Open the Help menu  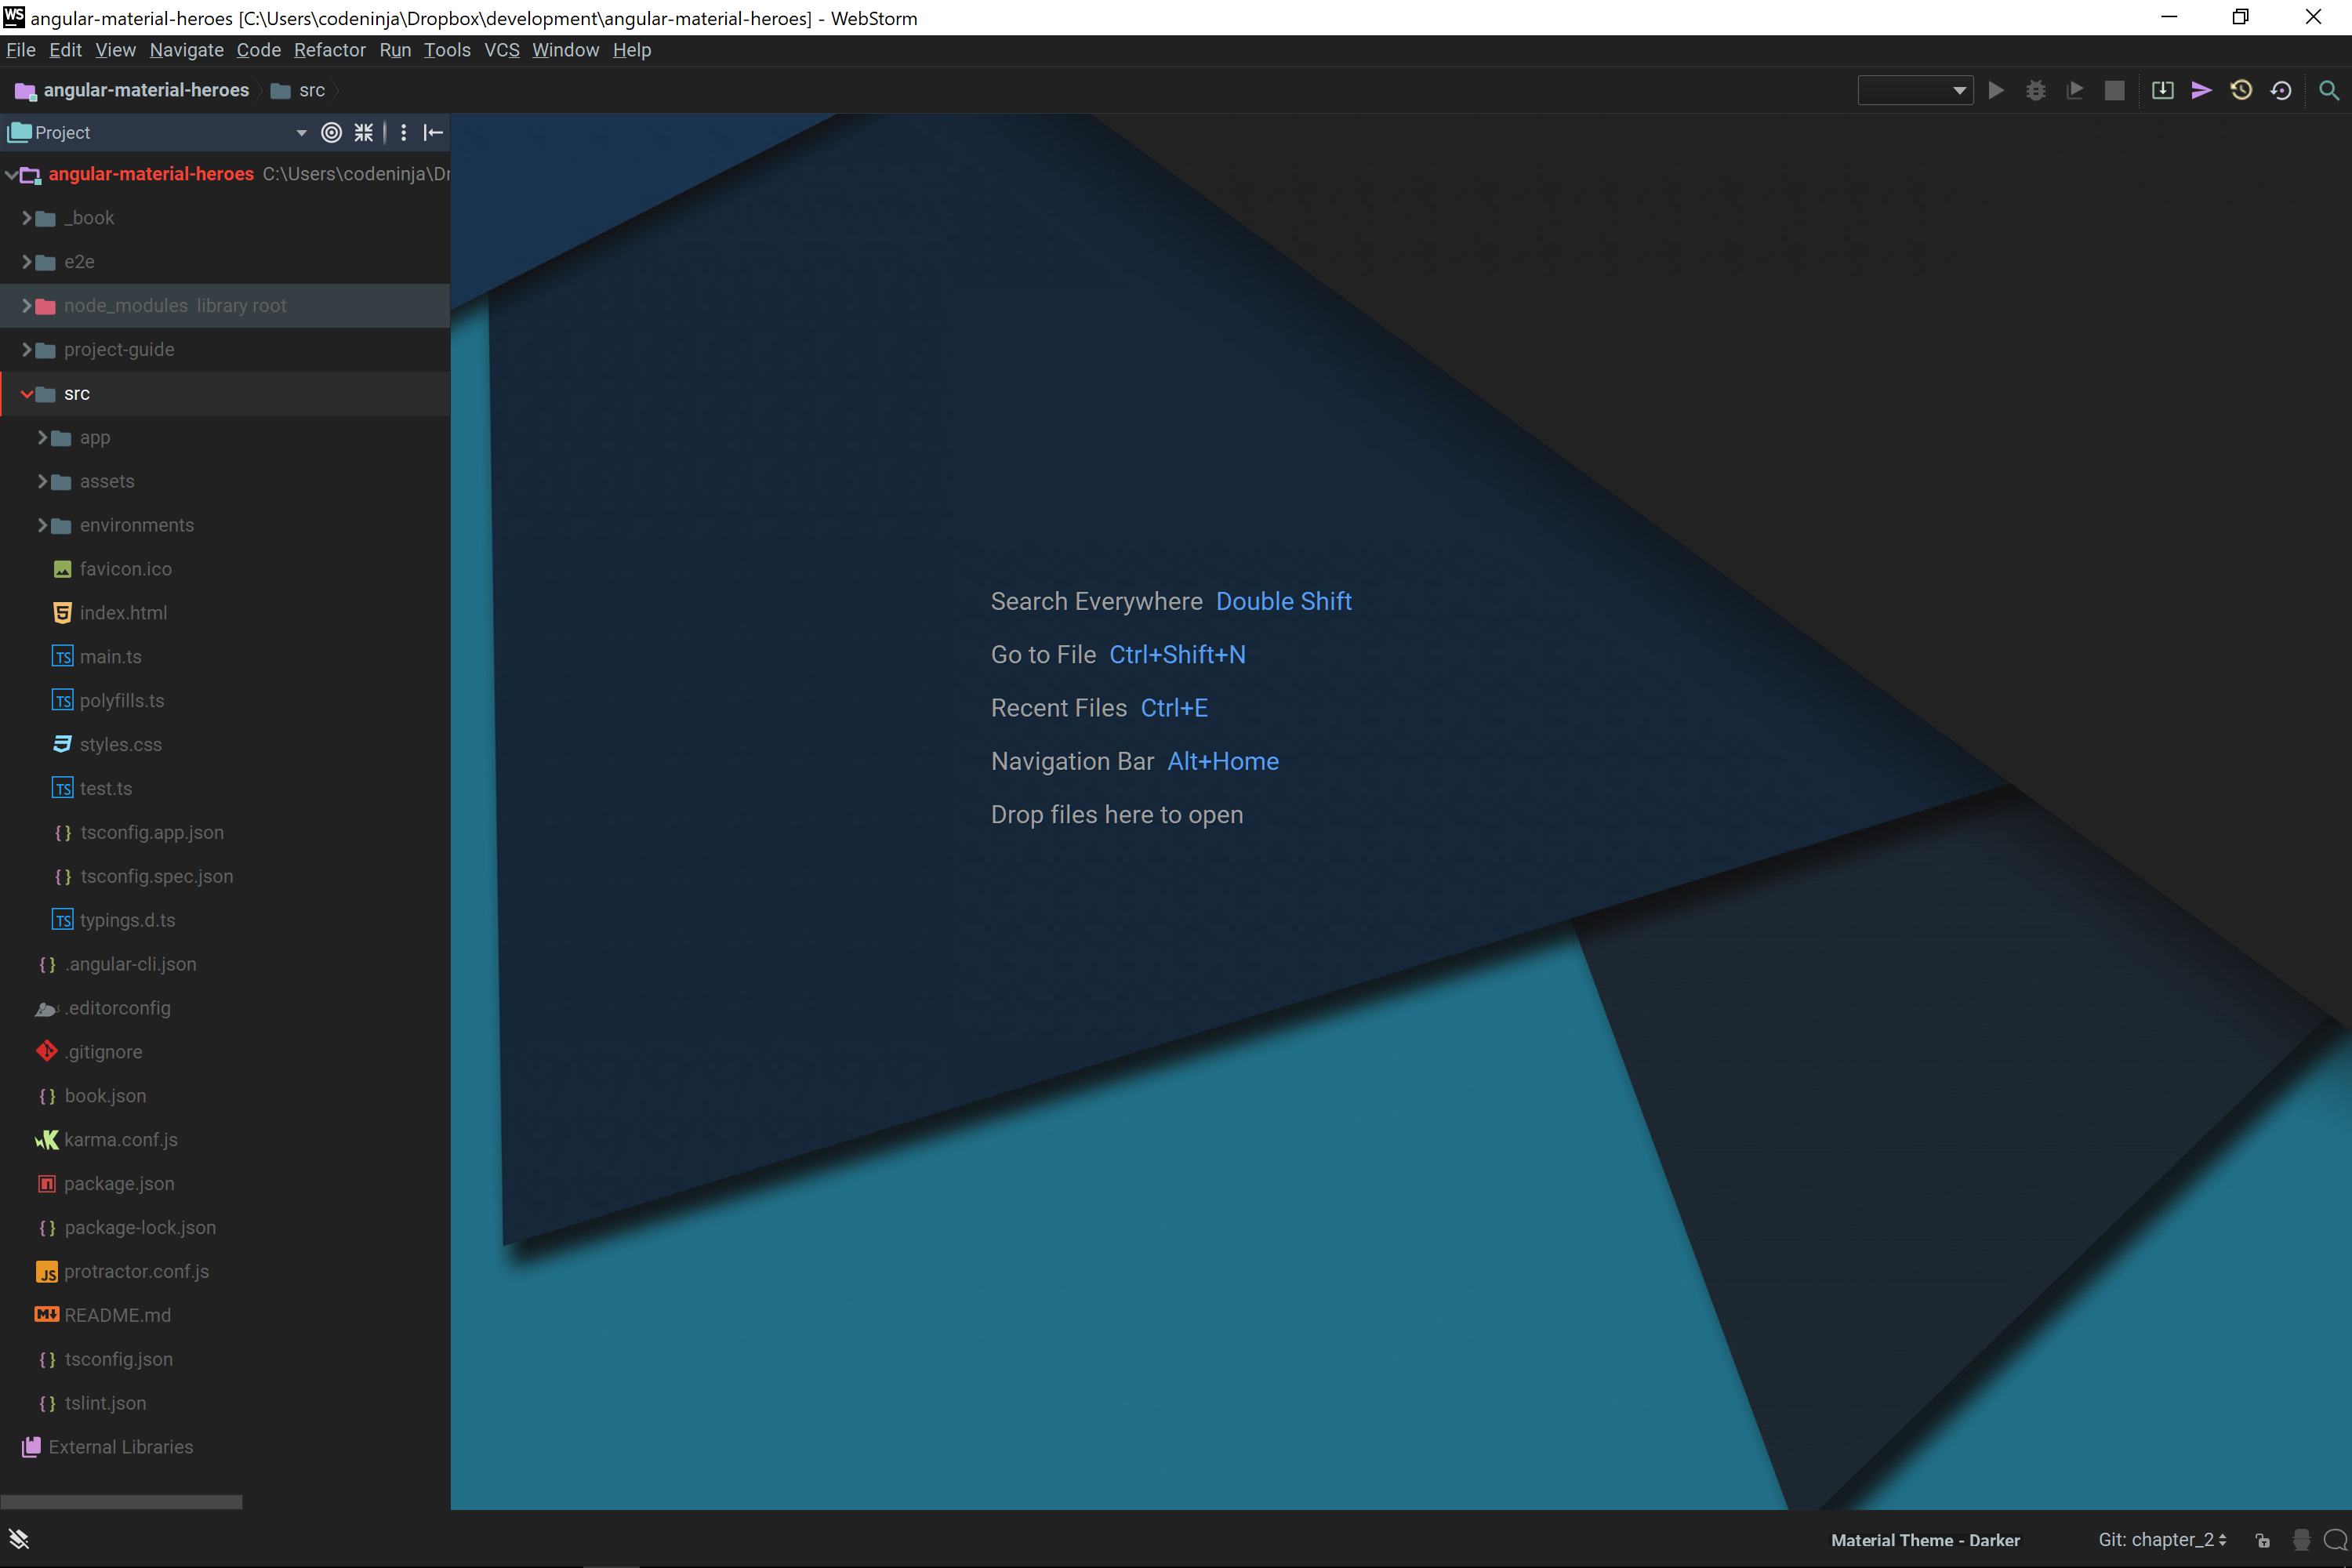[x=632, y=50]
